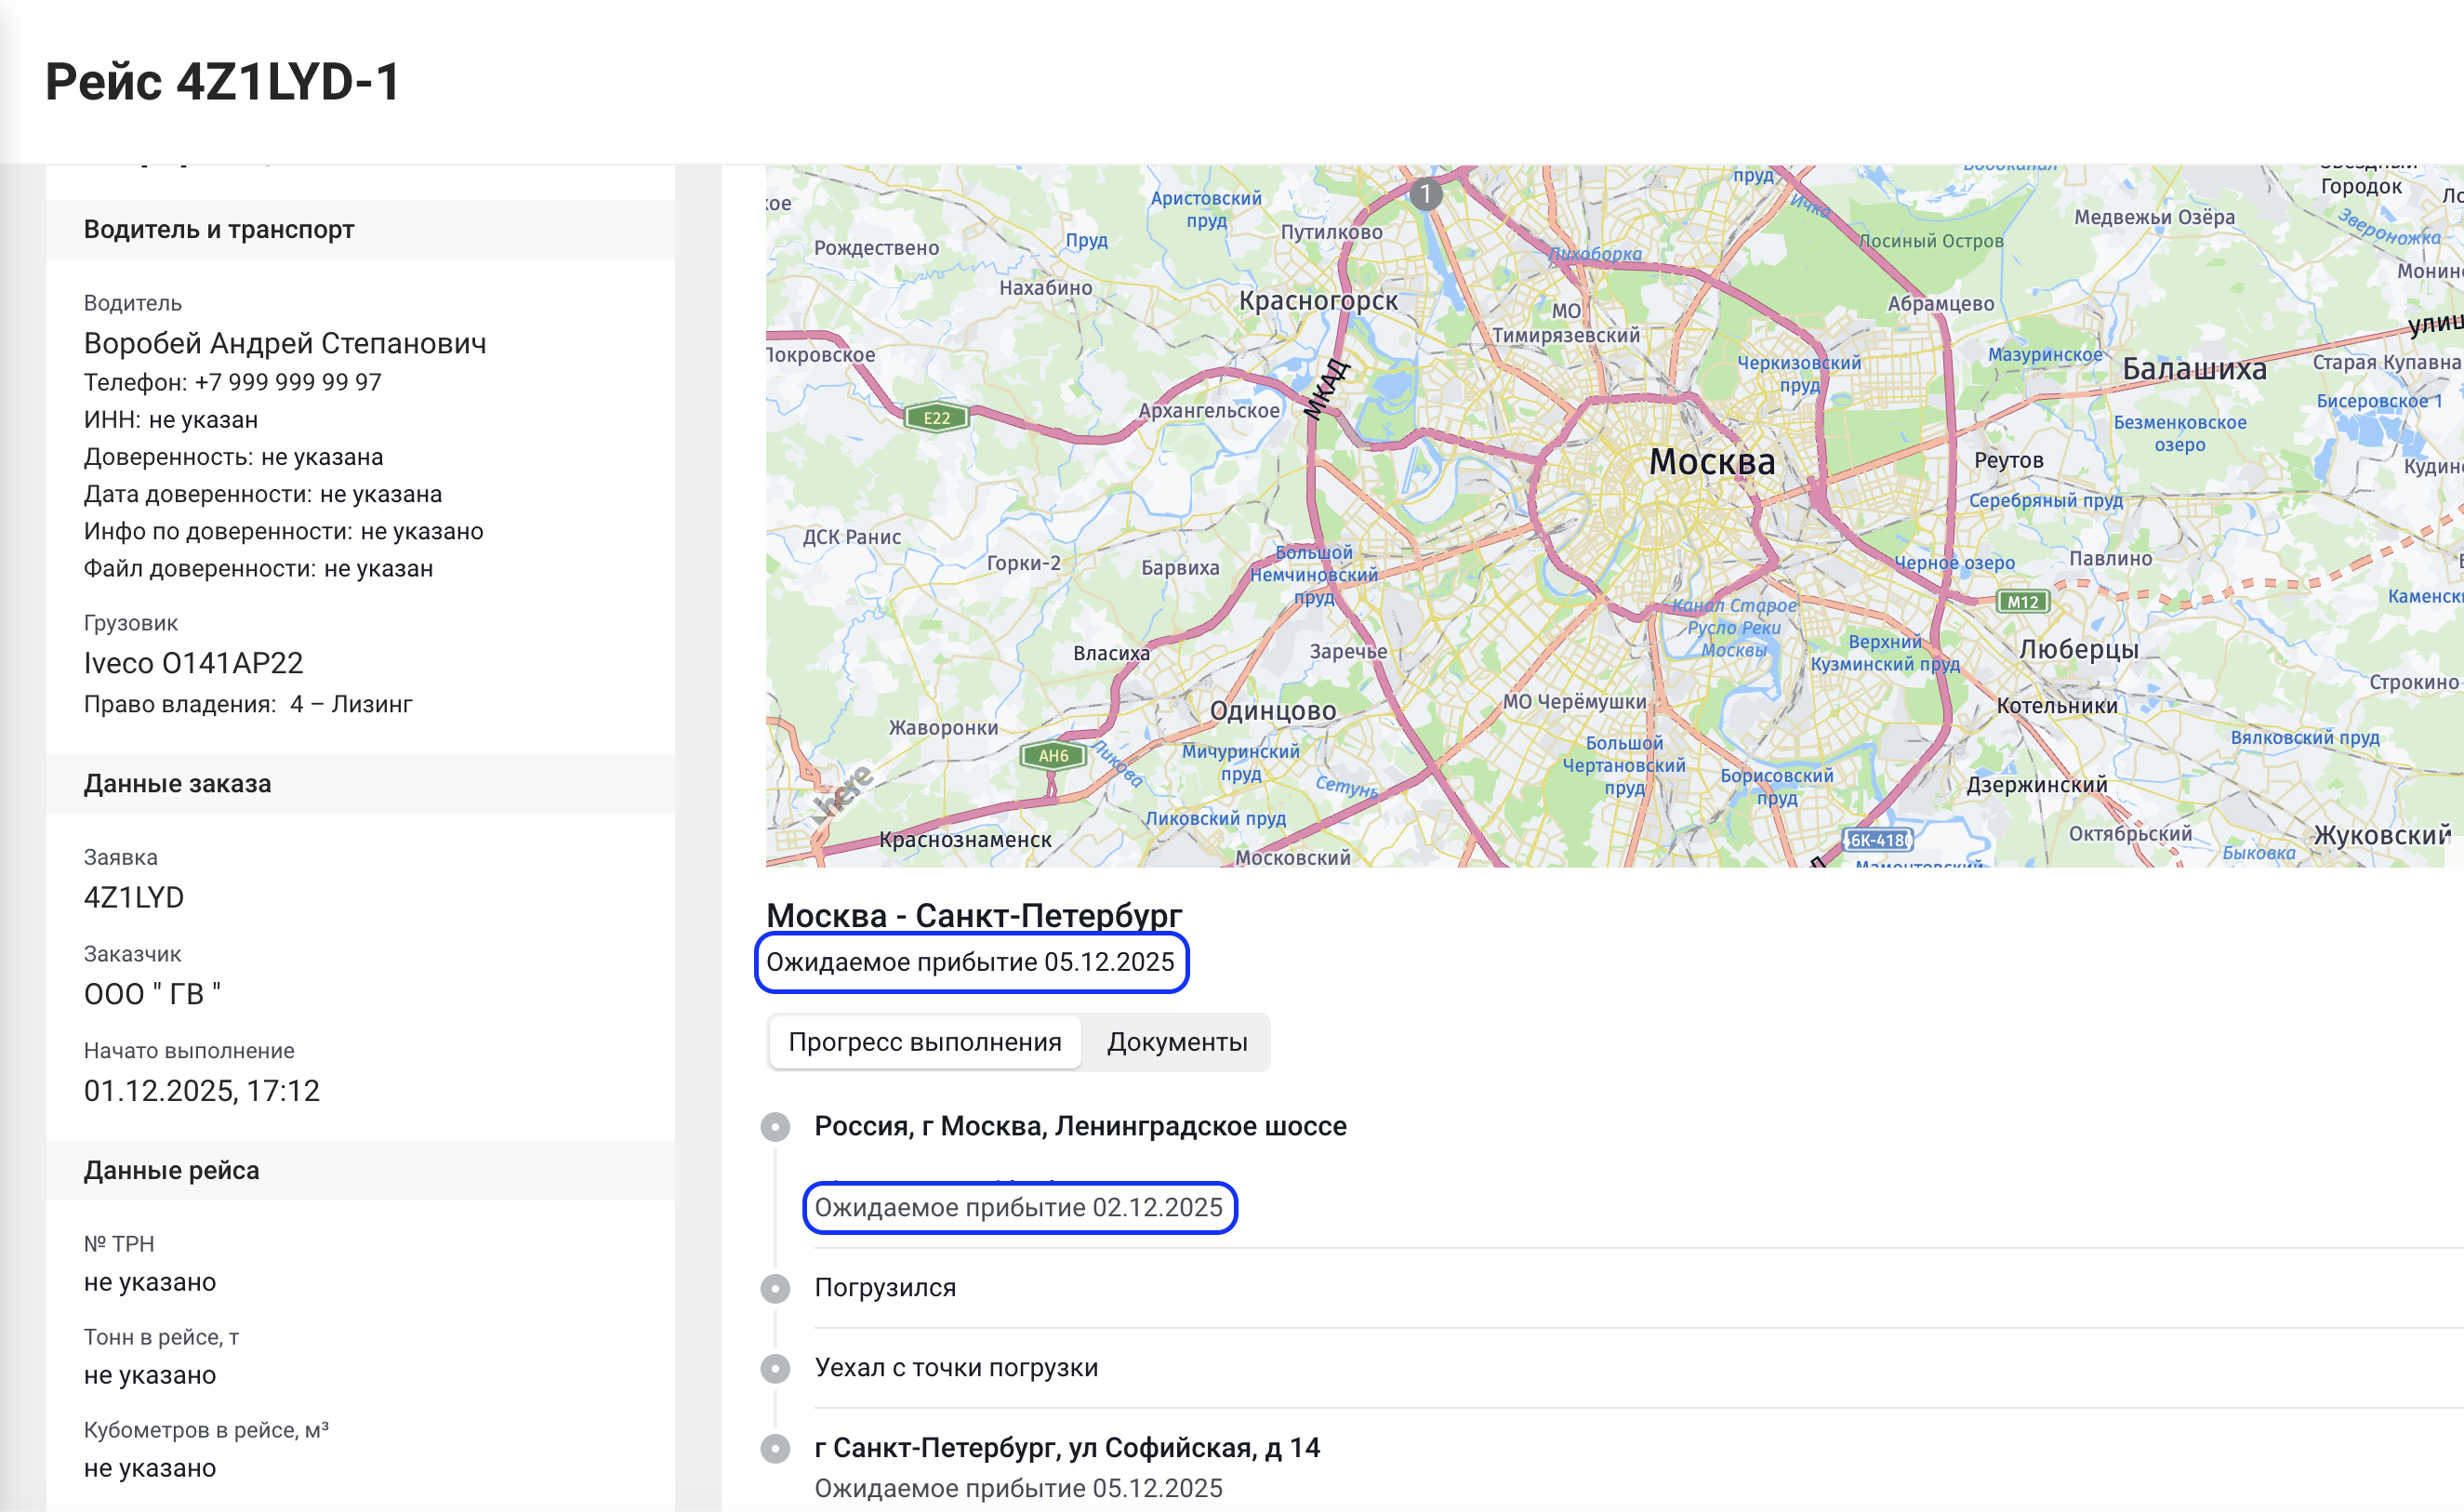Click the driver phone number +7 999 999 99 97

coord(288,382)
